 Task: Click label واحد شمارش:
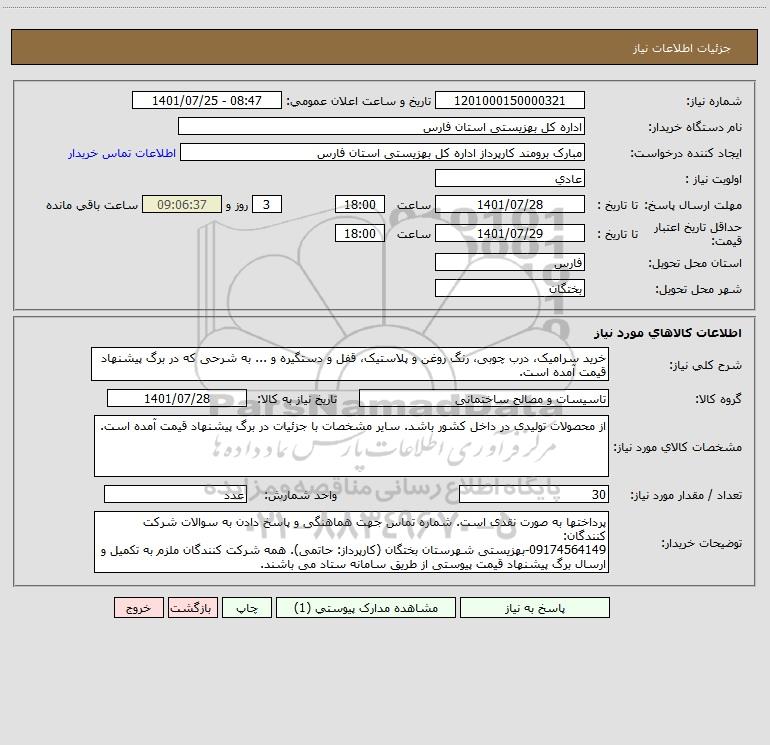point(301,496)
